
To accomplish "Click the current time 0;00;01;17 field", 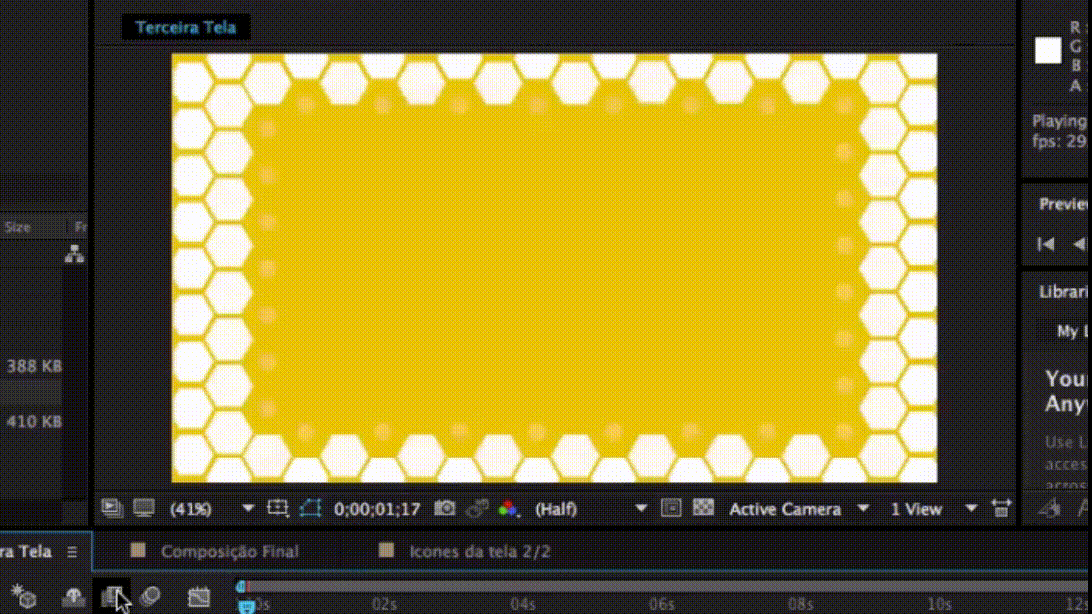I will click(x=377, y=509).
